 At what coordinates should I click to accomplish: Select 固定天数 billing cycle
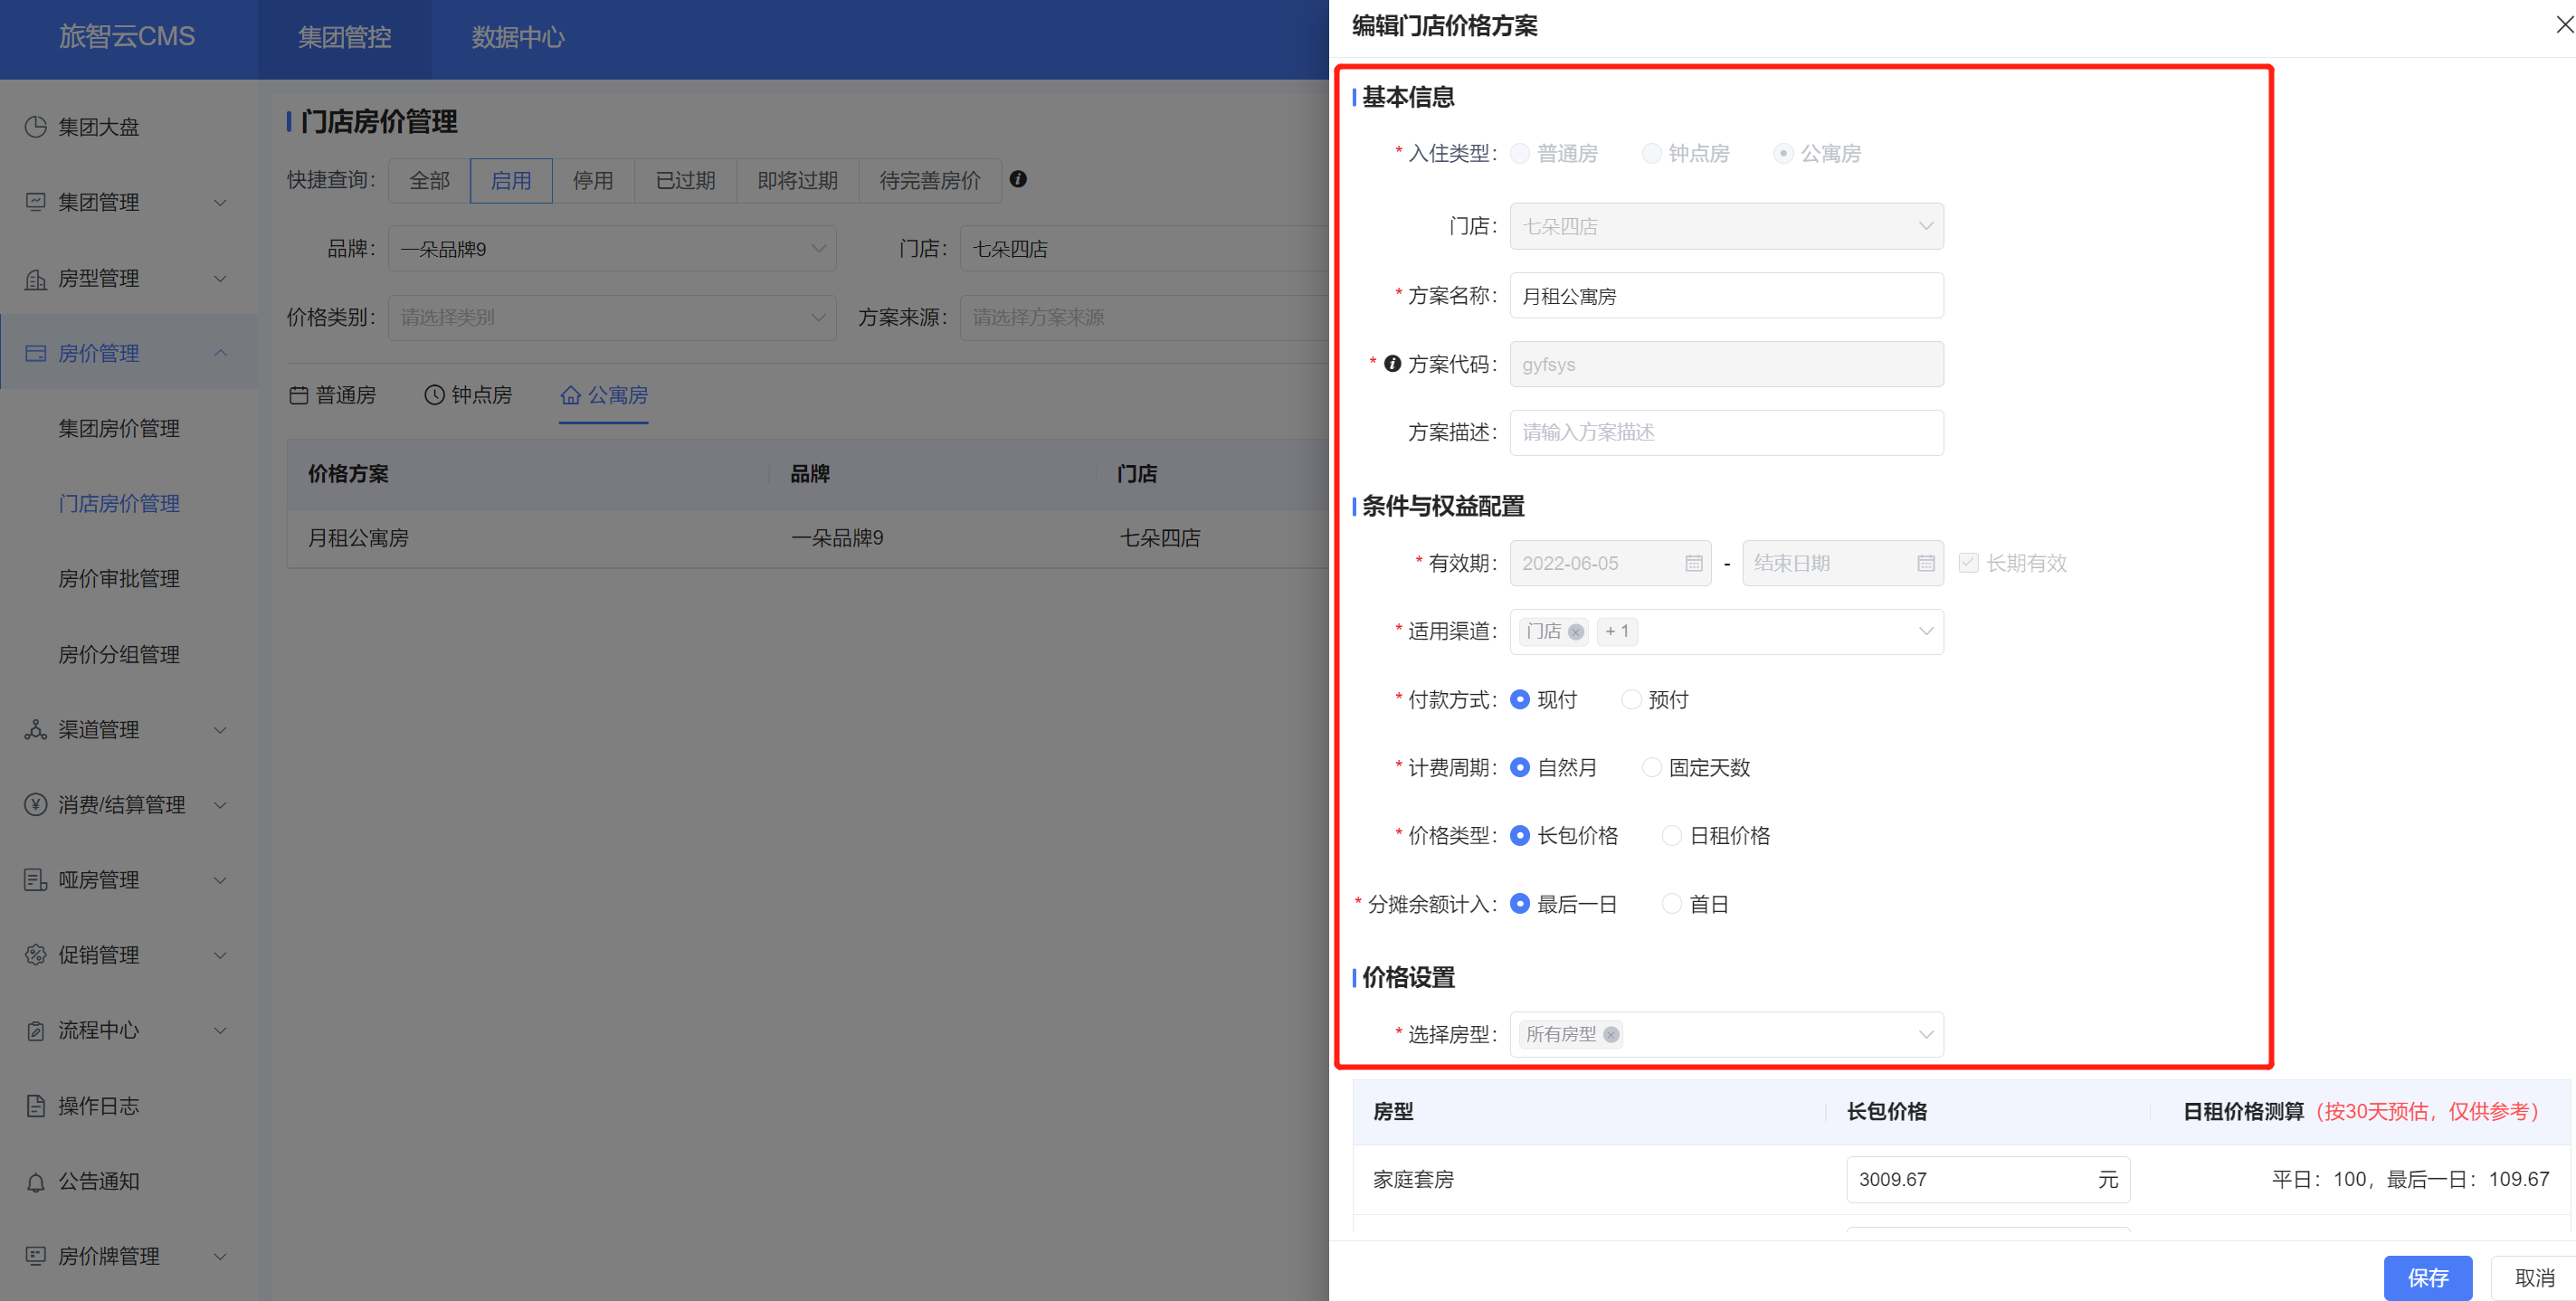click(x=1652, y=767)
